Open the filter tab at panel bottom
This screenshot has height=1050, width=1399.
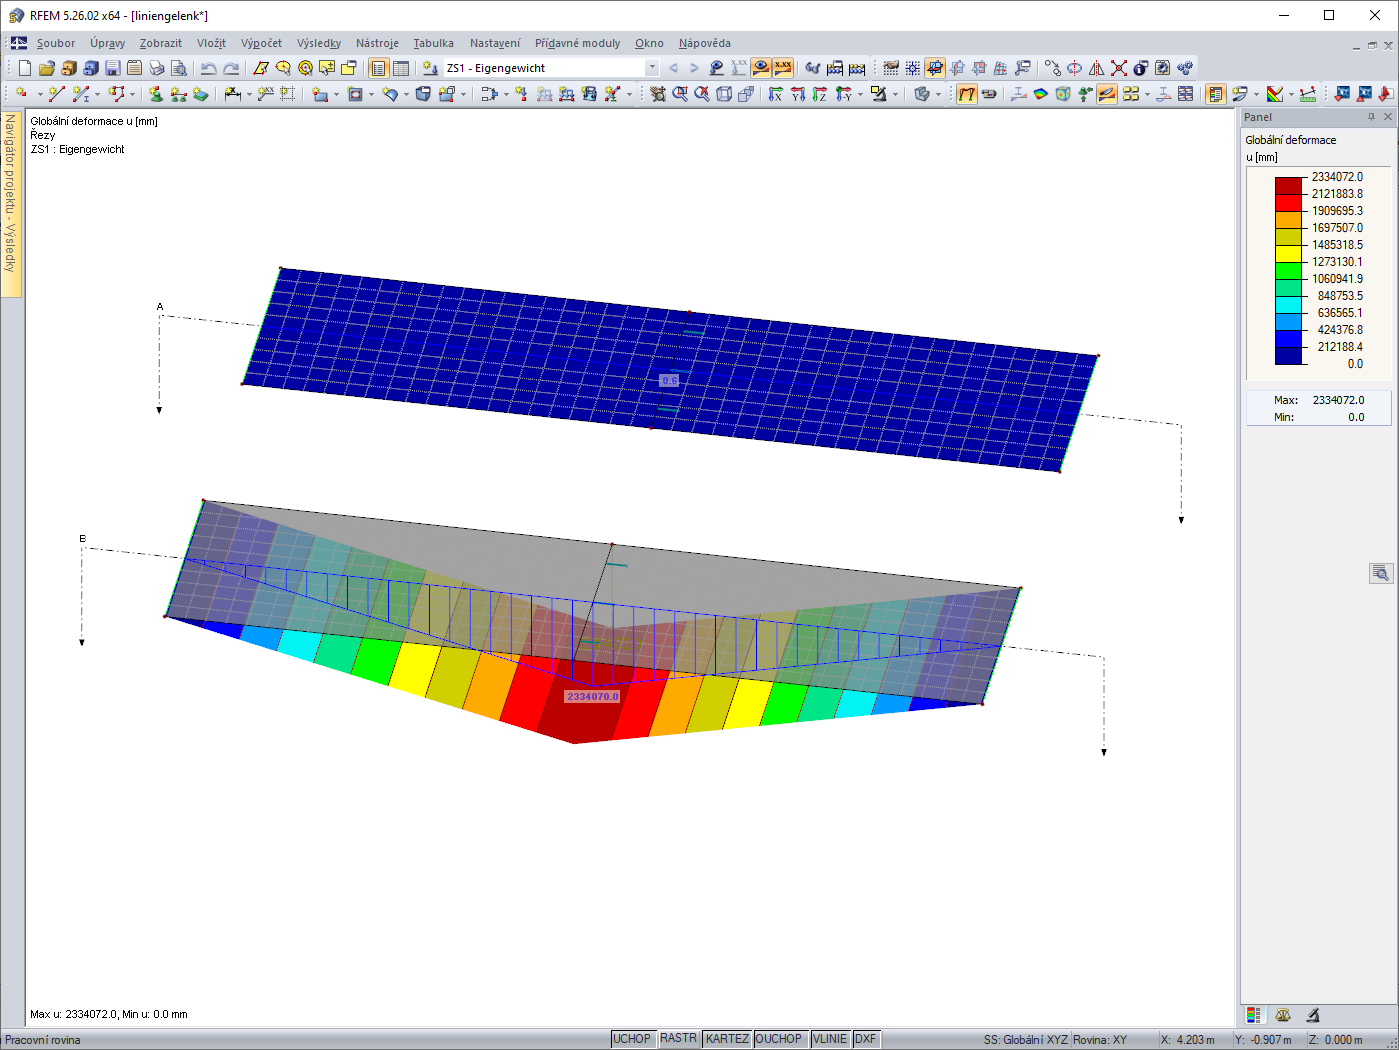[x=1313, y=1015]
